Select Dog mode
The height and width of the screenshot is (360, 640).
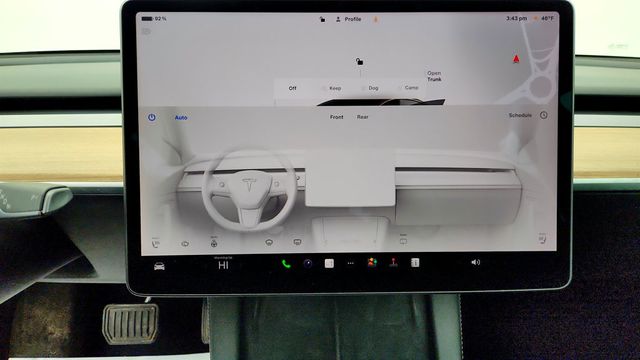pyautogui.click(x=373, y=88)
